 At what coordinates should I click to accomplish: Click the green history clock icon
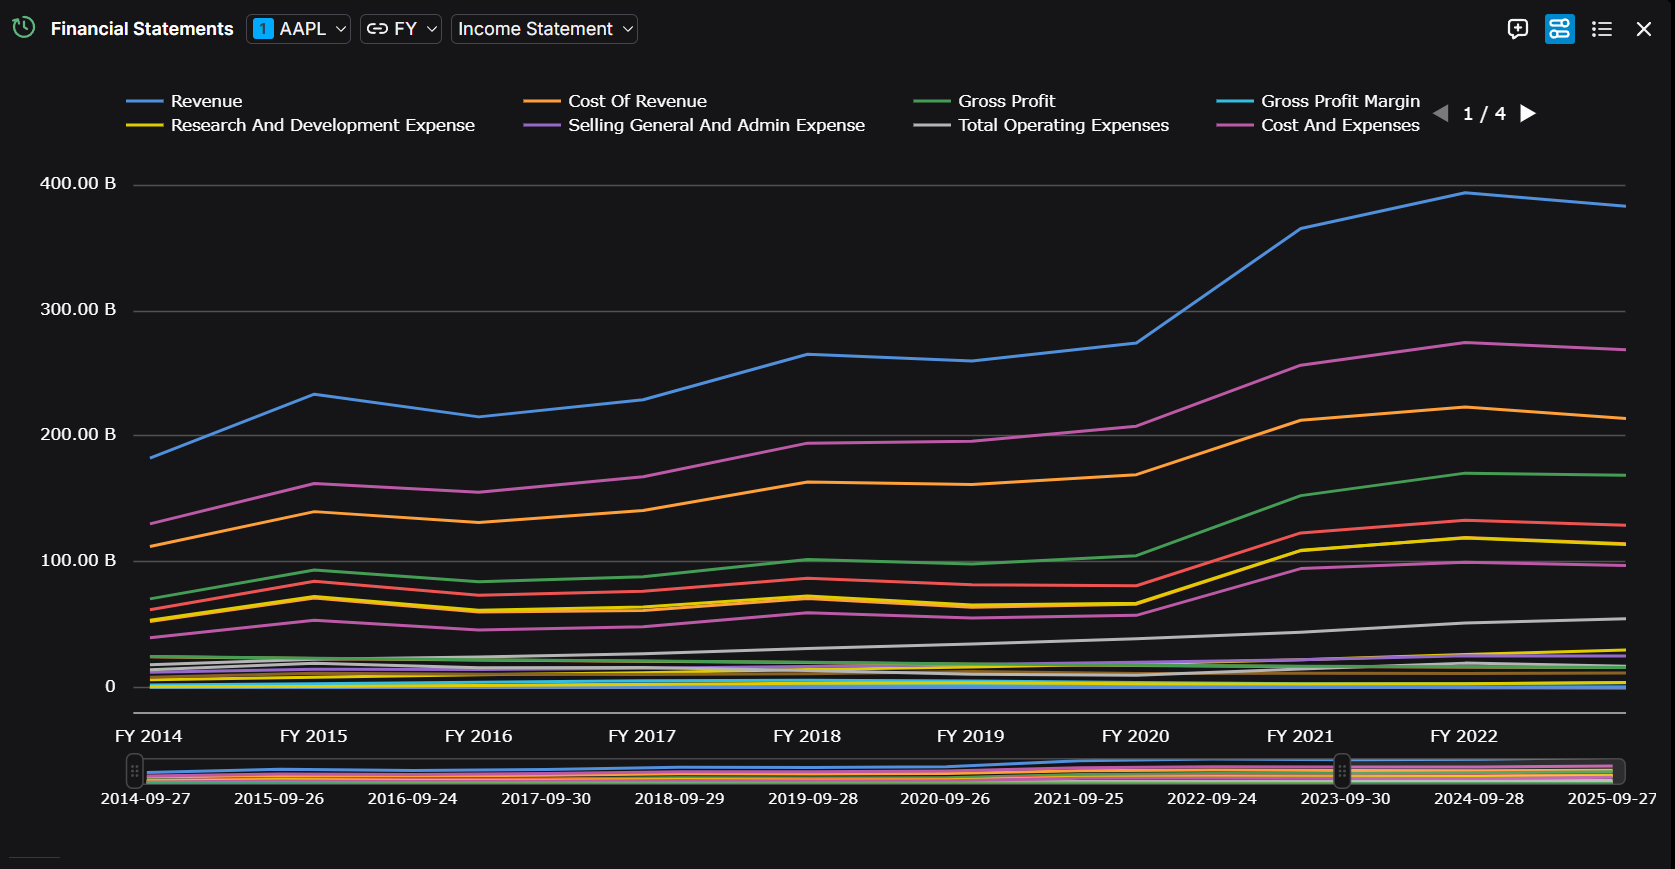pyautogui.click(x=24, y=28)
